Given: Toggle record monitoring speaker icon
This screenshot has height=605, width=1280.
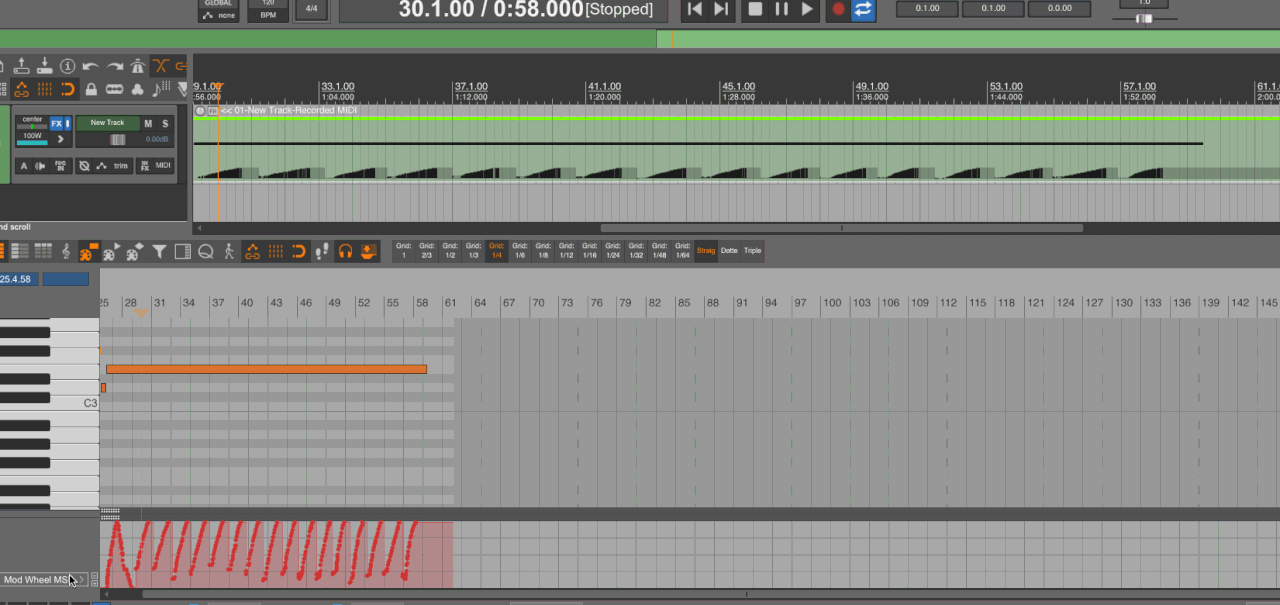Looking at the screenshot, I should tap(40, 166).
